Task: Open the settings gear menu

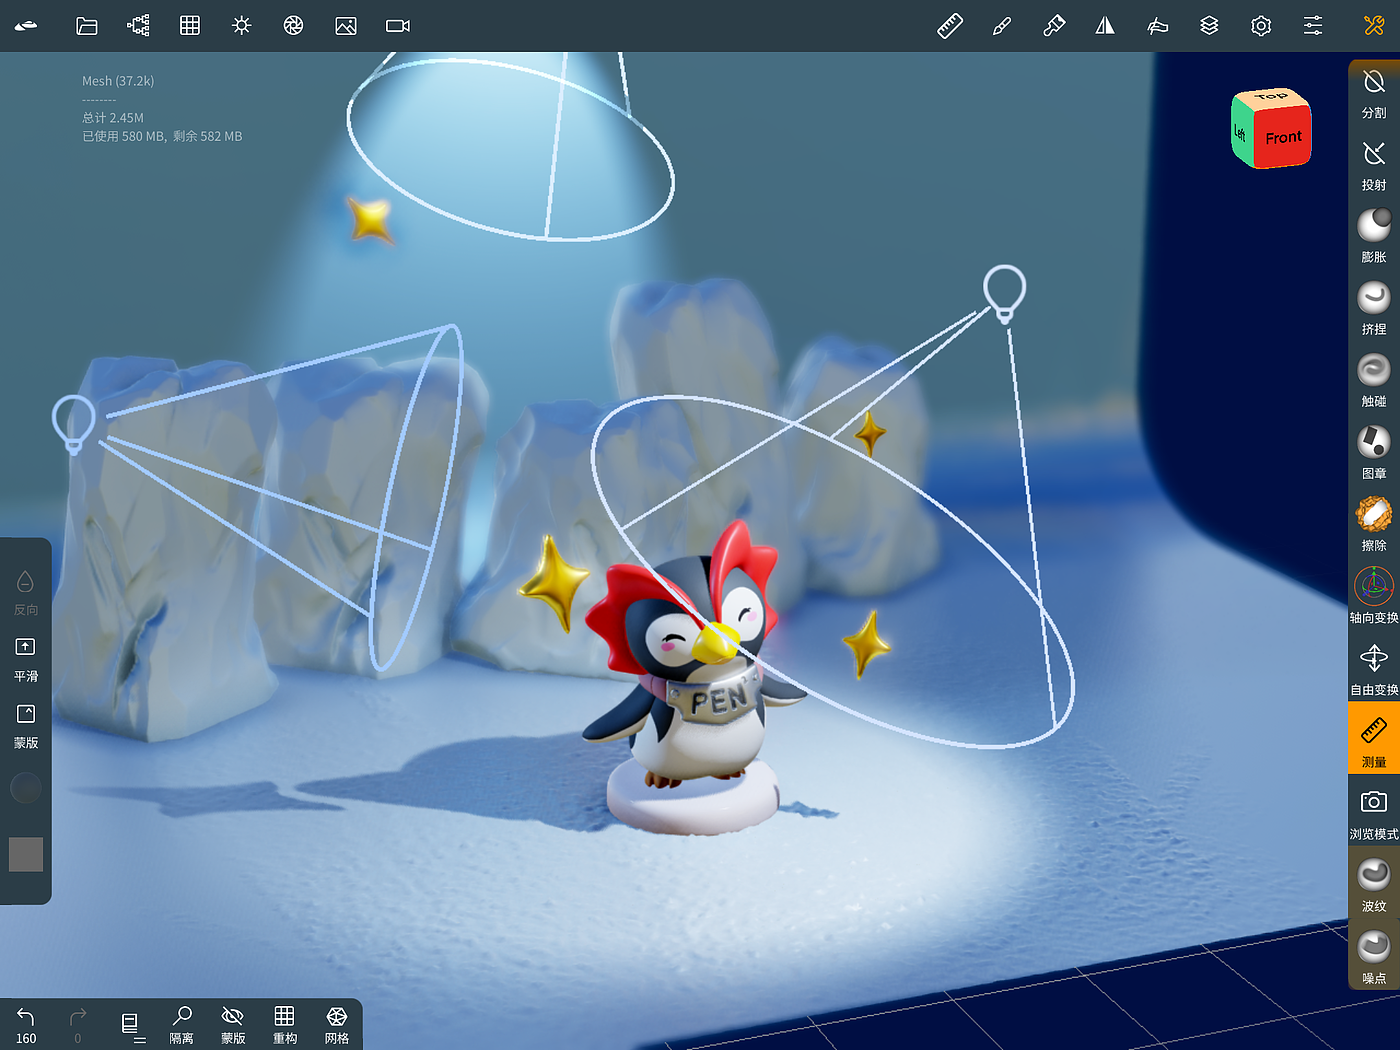Action: click(x=1261, y=26)
